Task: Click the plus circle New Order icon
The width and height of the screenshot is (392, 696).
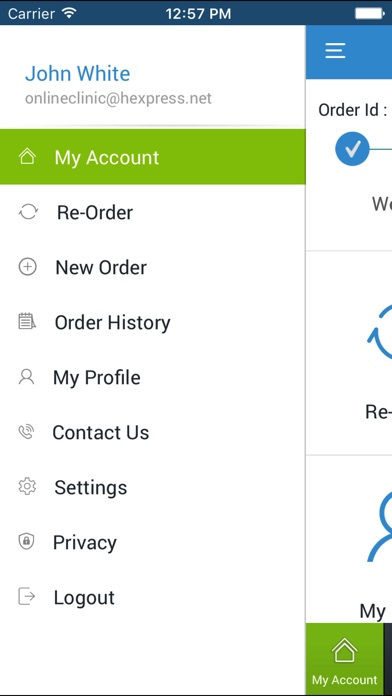Action: [28, 267]
